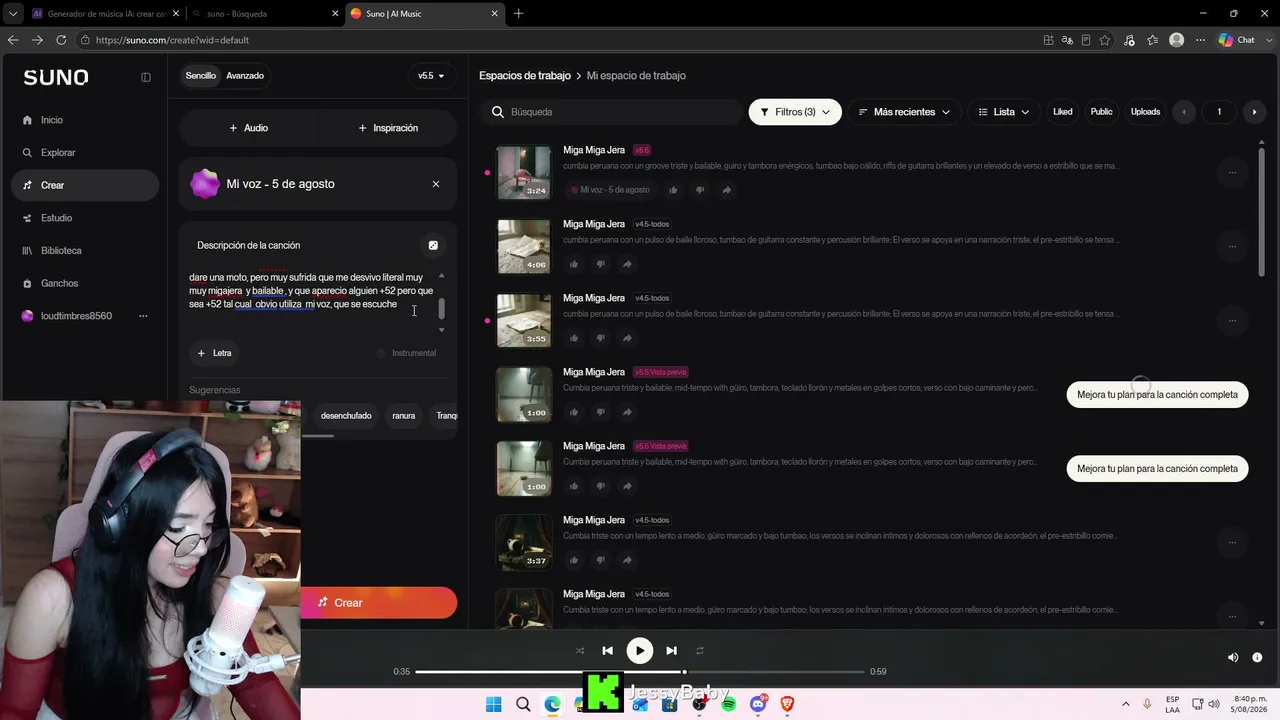This screenshot has width=1280, height=720.
Task: Skip to the previous track
Action: click(607, 651)
